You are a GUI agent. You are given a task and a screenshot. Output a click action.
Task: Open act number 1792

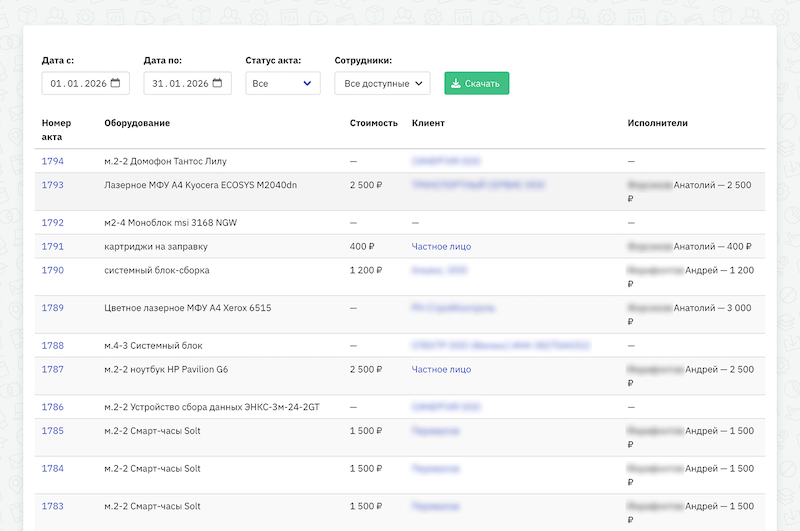(52, 223)
